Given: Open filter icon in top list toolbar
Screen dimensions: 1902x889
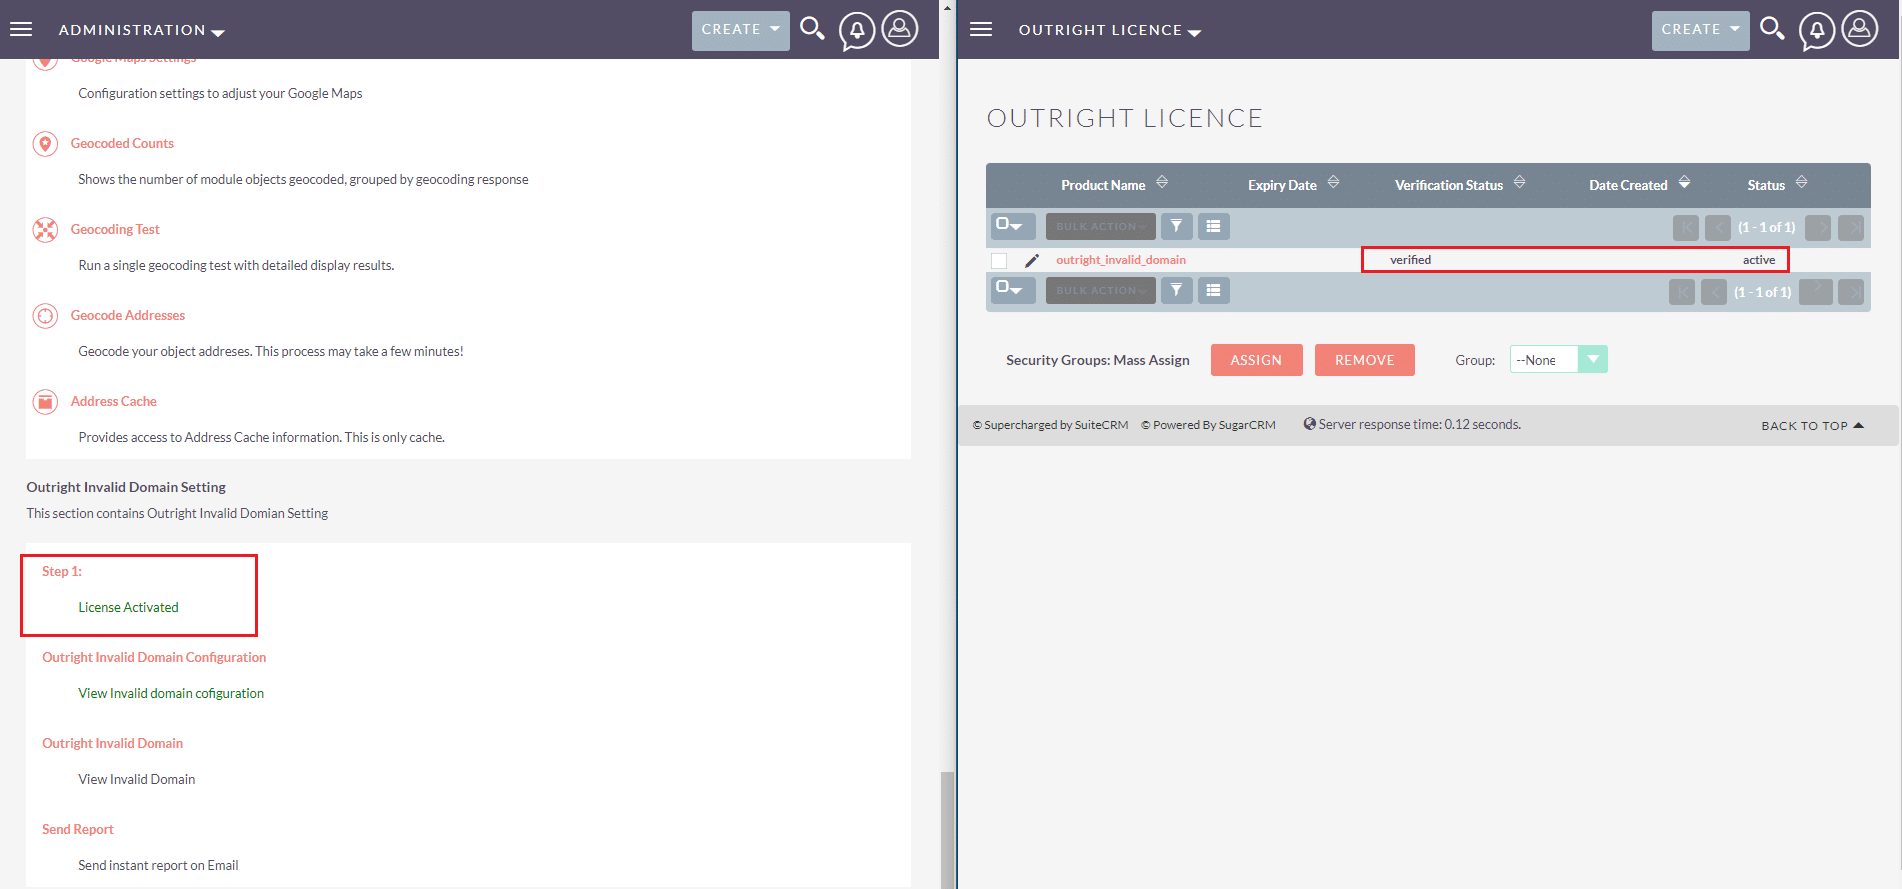Looking at the screenshot, I should click(x=1177, y=226).
